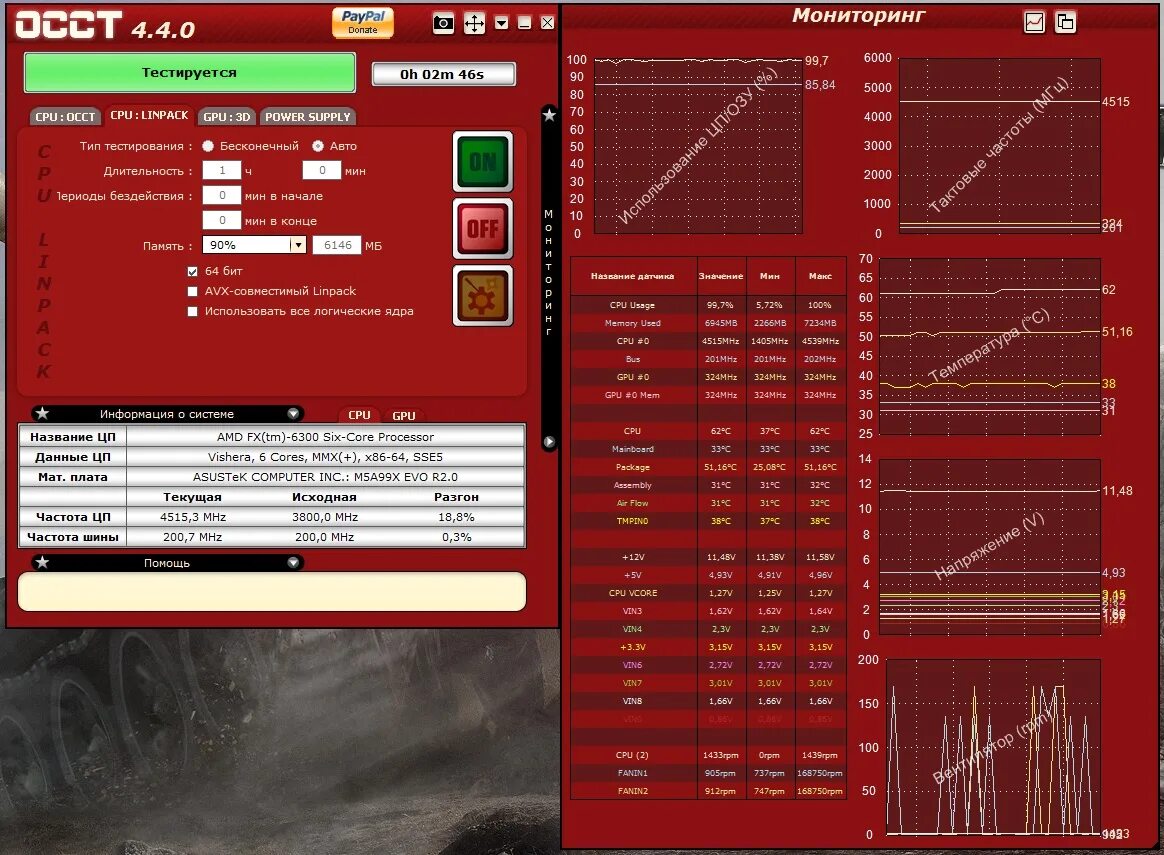Click the Тестируется status bar
The width and height of the screenshot is (1164, 855).
(x=189, y=73)
